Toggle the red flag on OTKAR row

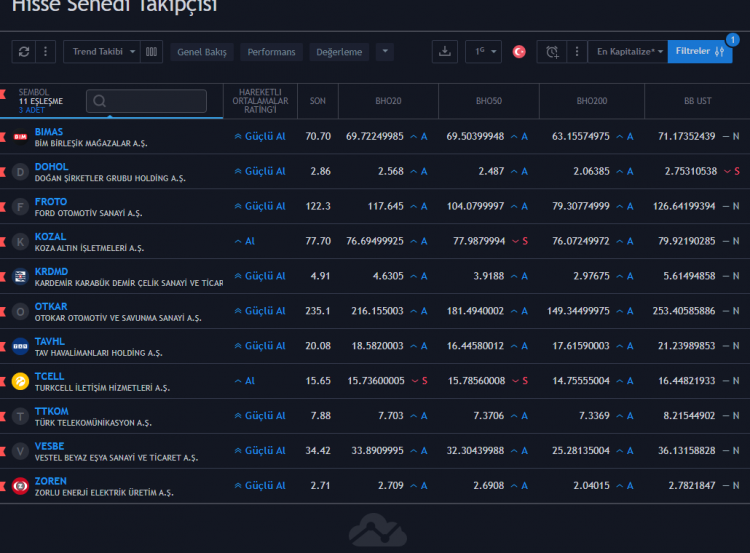pyautogui.click(x=3, y=311)
